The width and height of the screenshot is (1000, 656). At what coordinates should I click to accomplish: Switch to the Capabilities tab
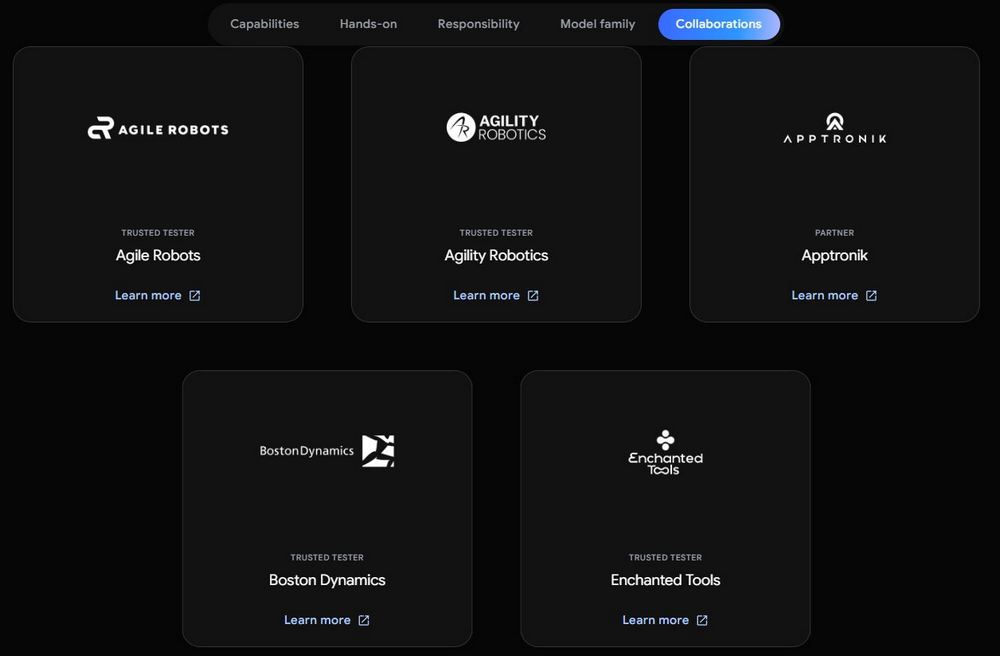[264, 24]
